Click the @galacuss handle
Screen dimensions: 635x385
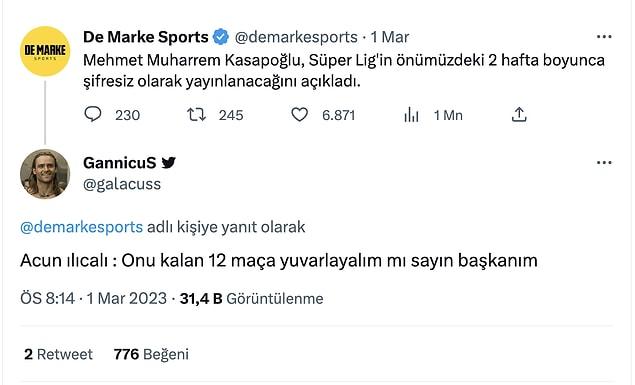tap(122, 184)
